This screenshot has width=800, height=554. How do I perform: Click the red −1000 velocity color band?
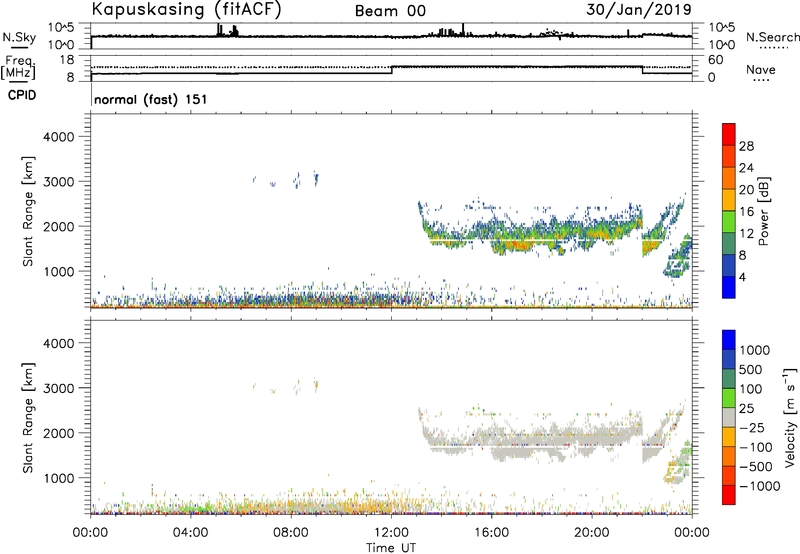pyautogui.click(x=729, y=495)
